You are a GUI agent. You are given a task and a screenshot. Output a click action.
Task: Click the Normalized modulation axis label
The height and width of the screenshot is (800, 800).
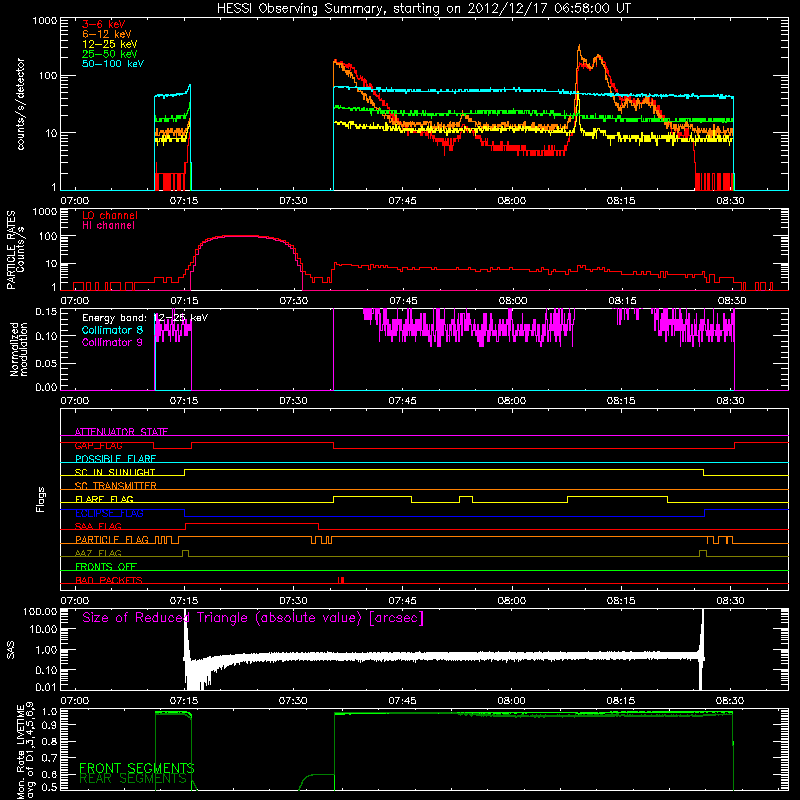19,349
